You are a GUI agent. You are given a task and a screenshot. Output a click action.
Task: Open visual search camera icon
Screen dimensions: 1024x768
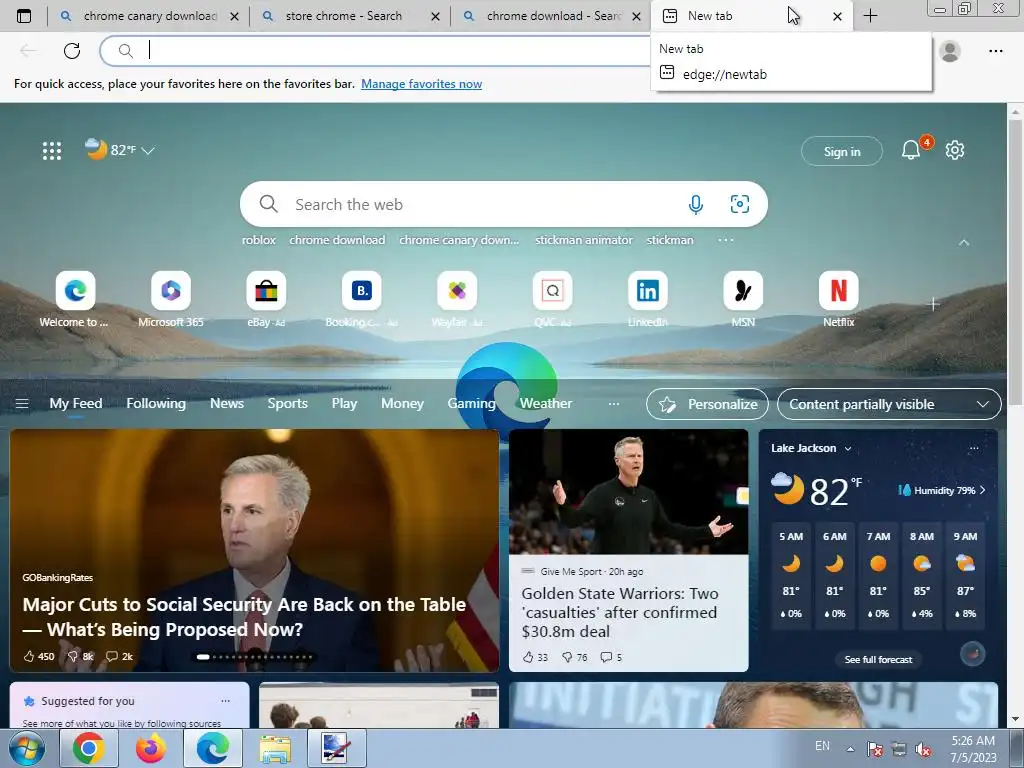739,204
